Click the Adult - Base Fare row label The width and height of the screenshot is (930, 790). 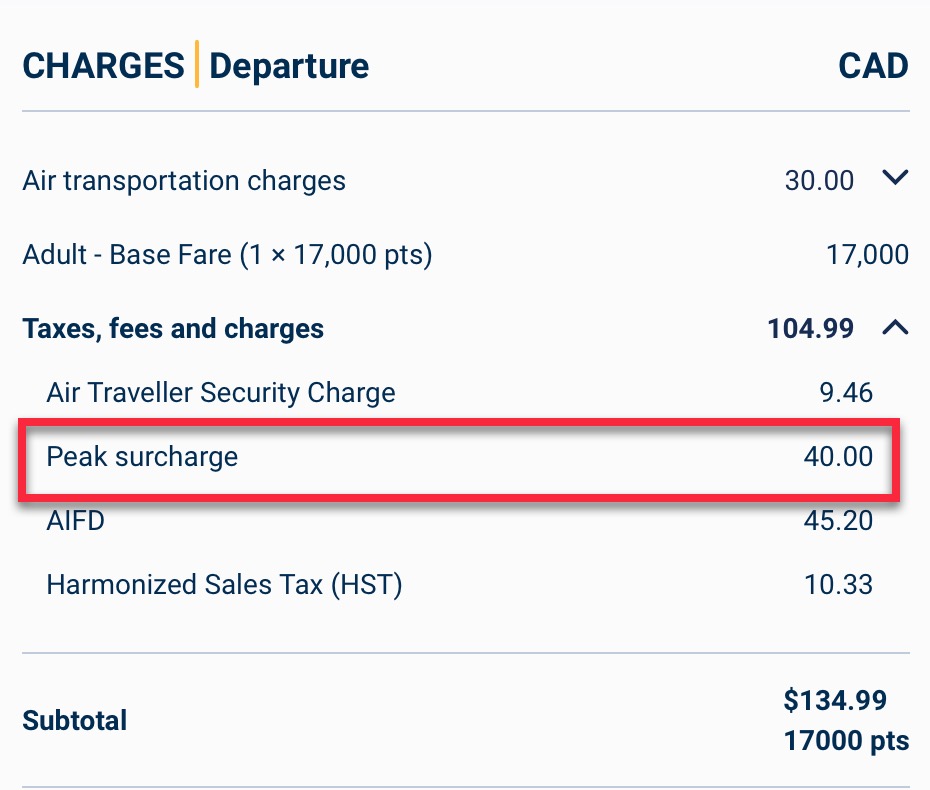coord(227,255)
